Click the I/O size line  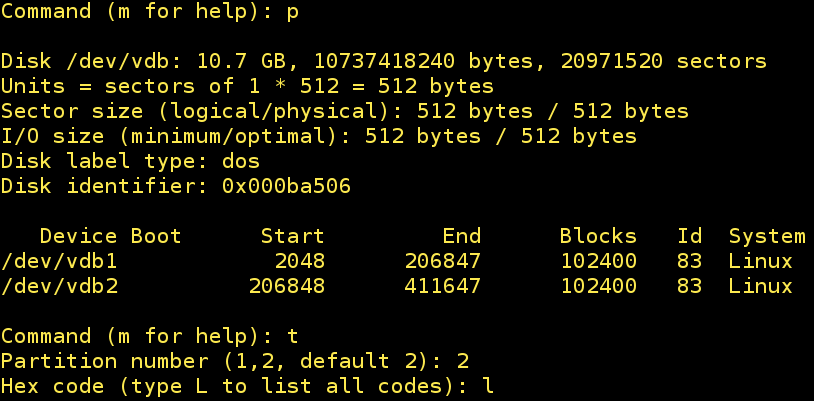click(x=319, y=136)
